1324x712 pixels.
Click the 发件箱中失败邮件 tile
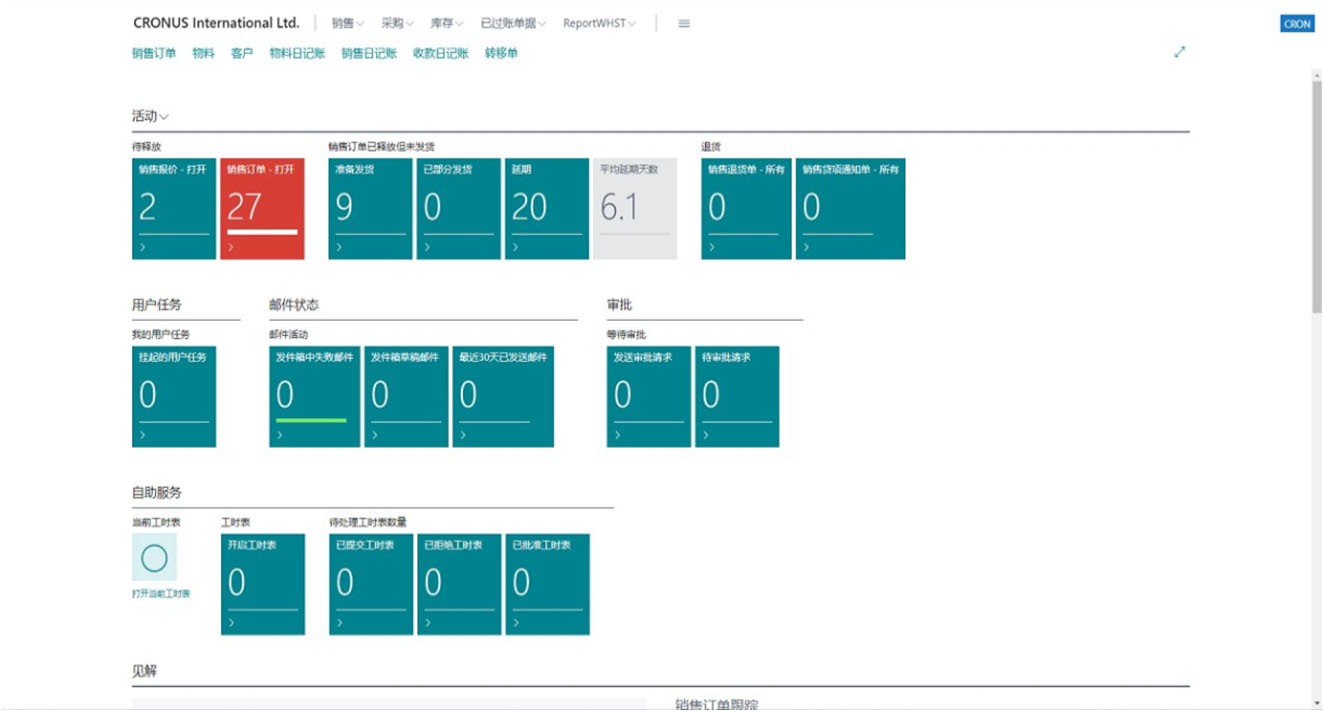(x=315, y=396)
